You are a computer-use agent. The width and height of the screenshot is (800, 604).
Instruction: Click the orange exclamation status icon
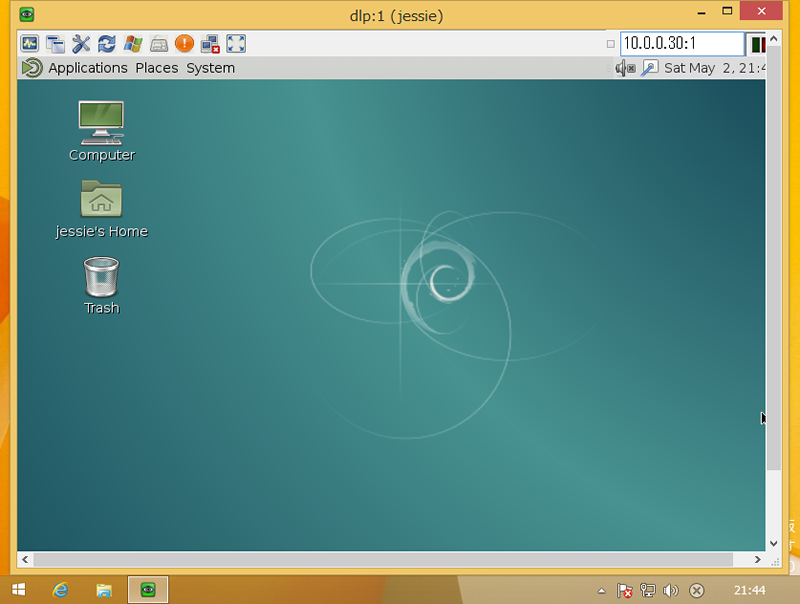click(184, 44)
